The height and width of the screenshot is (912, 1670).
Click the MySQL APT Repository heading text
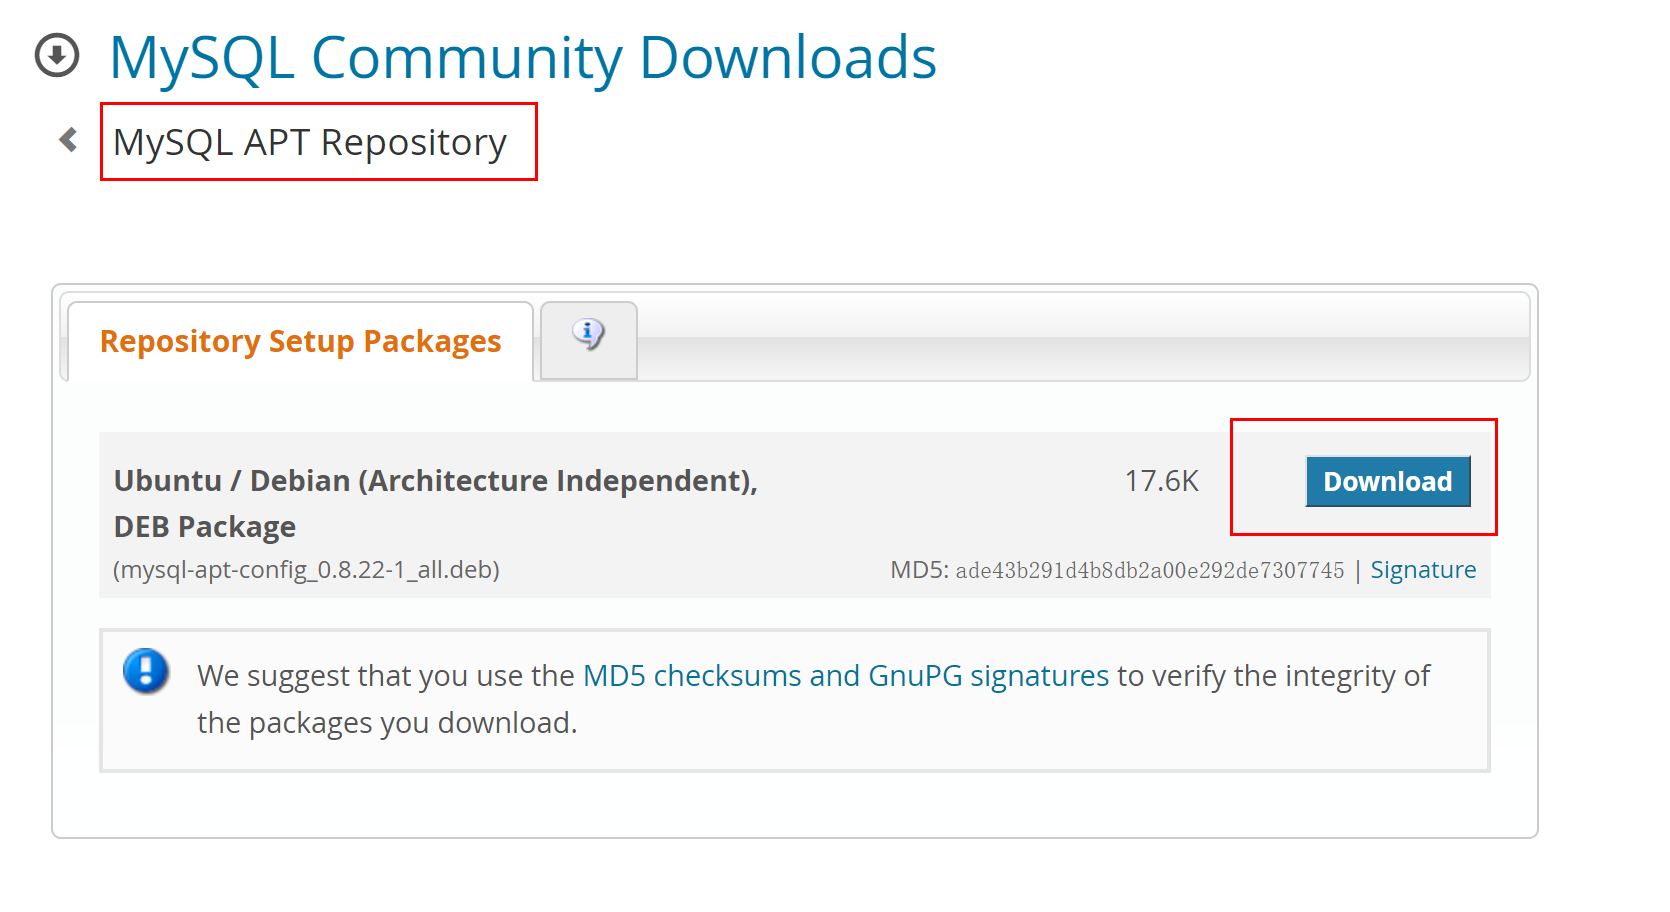coord(310,142)
